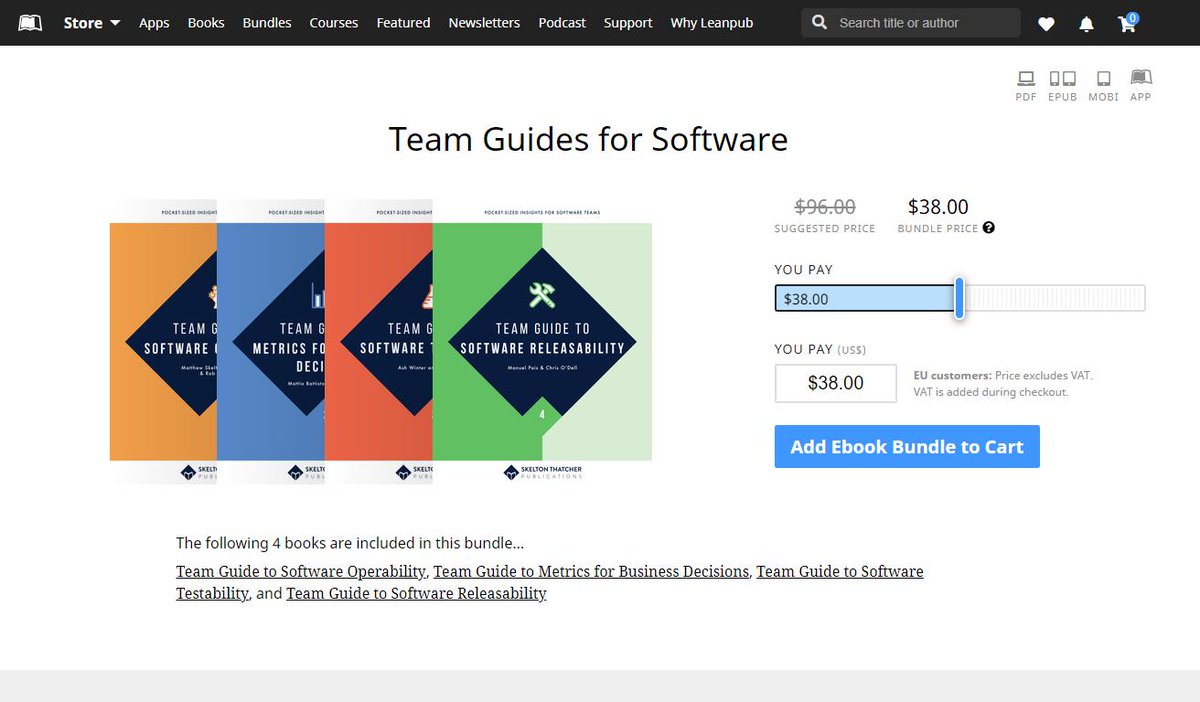Open Team Guide to Metrics for Business Decisions link
The height and width of the screenshot is (702, 1200).
point(591,571)
